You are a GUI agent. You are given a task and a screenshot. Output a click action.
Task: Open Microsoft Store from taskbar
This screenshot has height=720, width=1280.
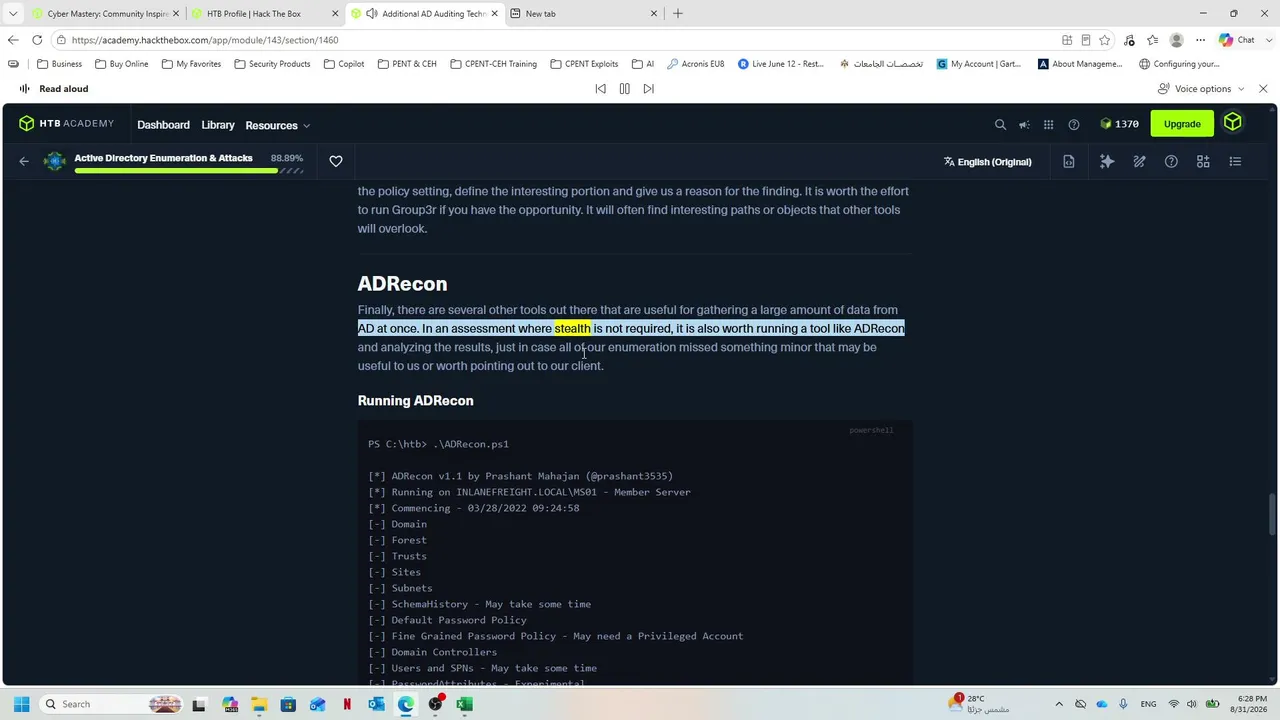click(288, 704)
